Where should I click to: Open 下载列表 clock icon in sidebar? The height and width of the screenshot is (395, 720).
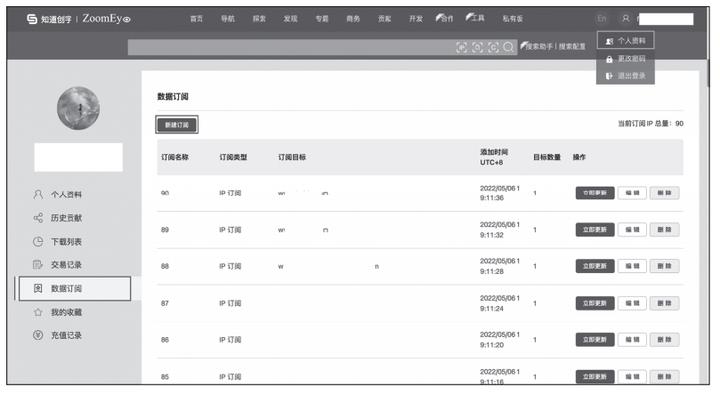38,242
